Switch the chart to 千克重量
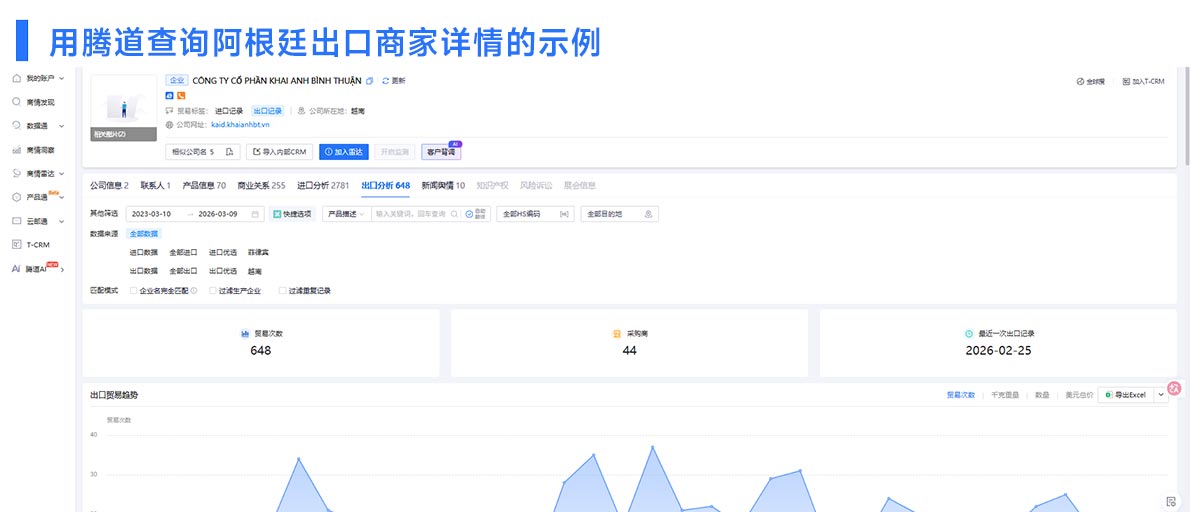 pyautogui.click(x=1006, y=395)
